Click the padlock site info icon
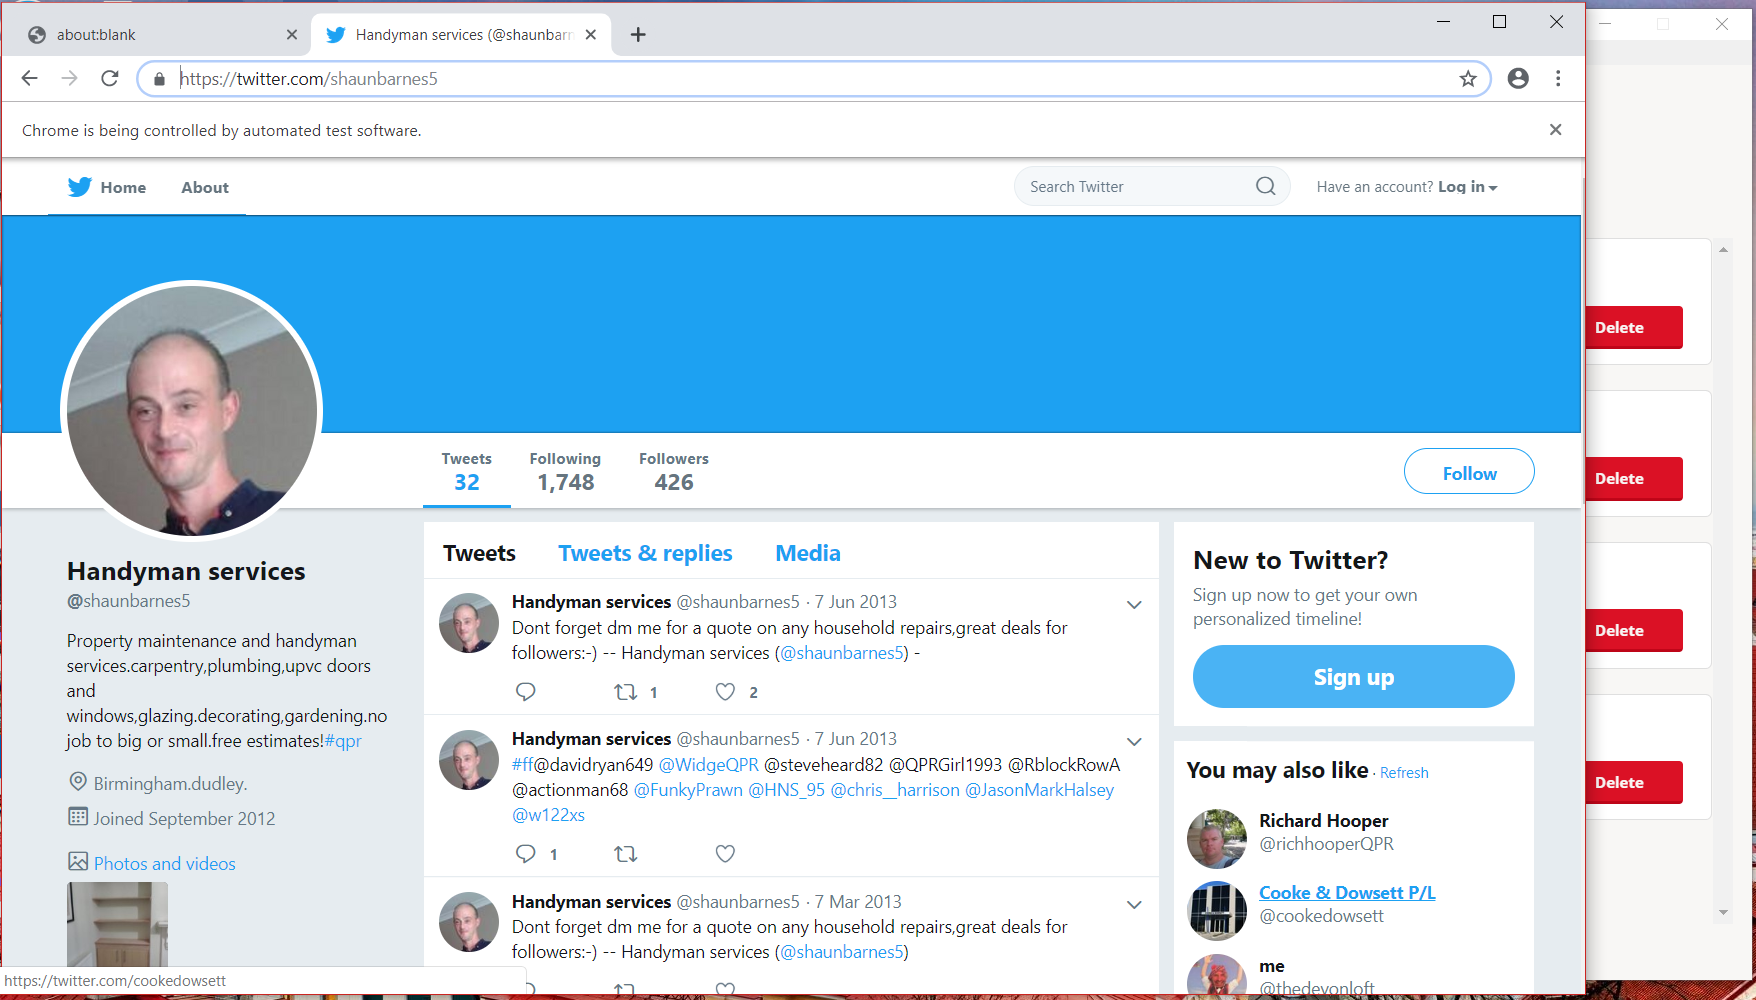The width and height of the screenshot is (1756, 1000). (159, 79)
